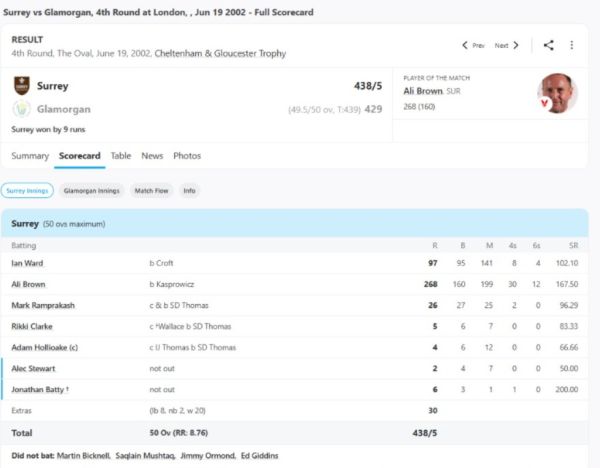This screenshot has height=468, width=600.
Task: Select the Match Flow pill
Action: click(x=152, y=190)
